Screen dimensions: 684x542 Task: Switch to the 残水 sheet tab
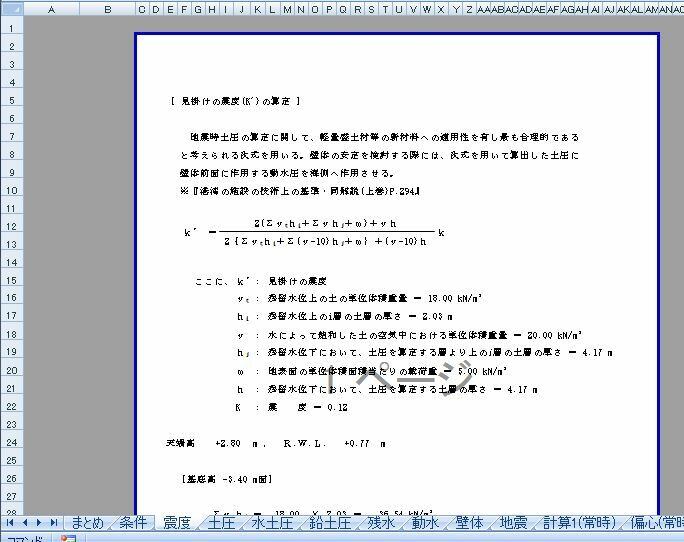(x=381, y=522)
